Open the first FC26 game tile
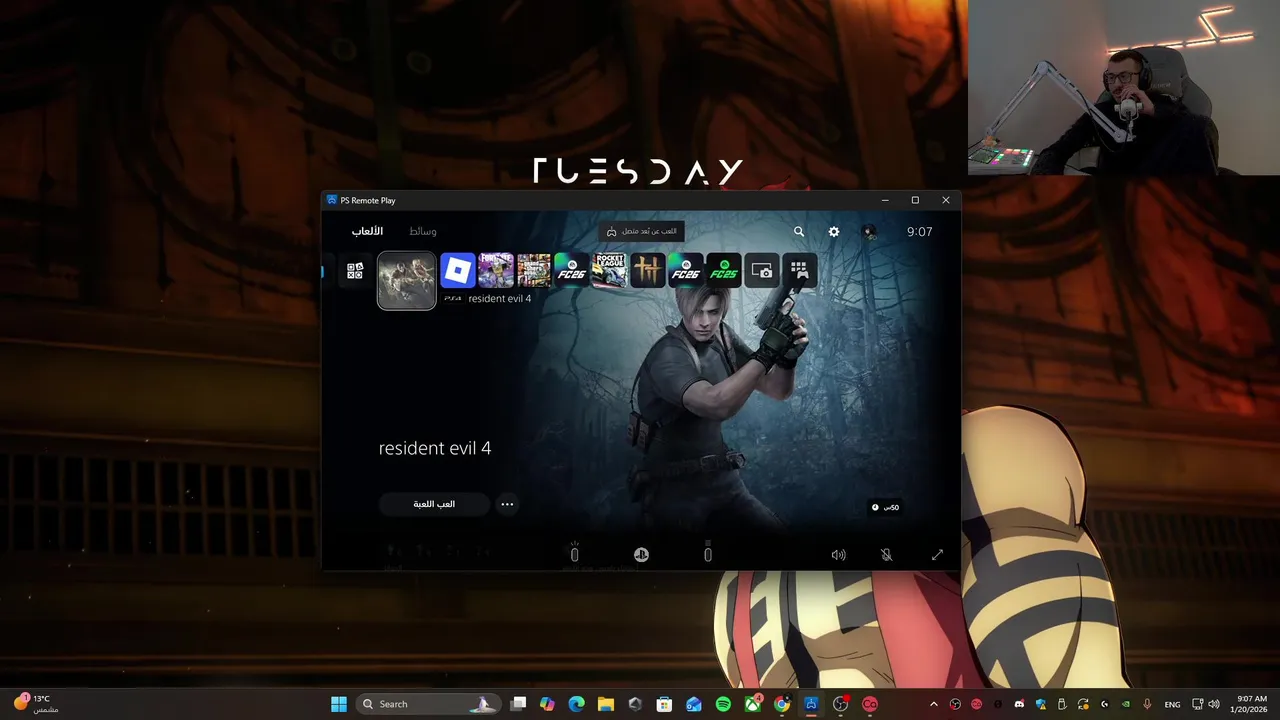This screenshot has height=720, width=1280. tap(571, 271)
